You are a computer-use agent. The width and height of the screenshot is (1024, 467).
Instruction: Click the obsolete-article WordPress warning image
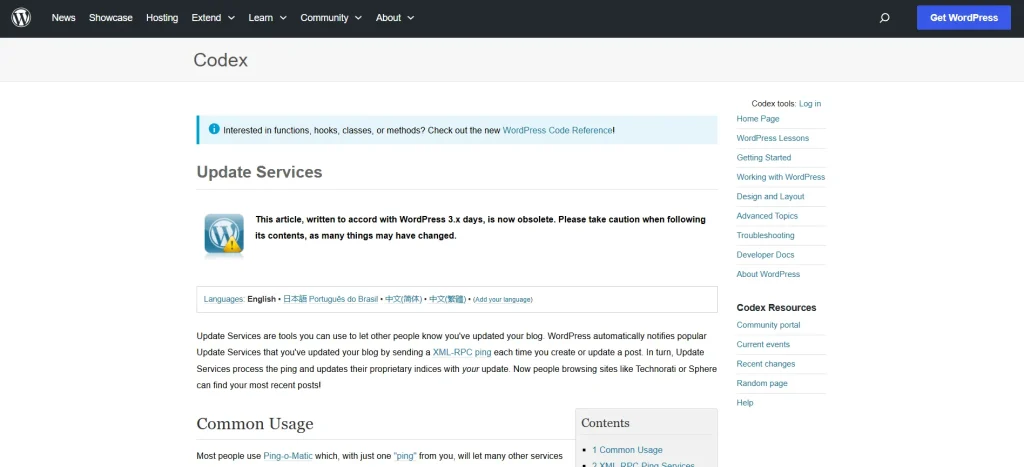click(x=224, y=234)
